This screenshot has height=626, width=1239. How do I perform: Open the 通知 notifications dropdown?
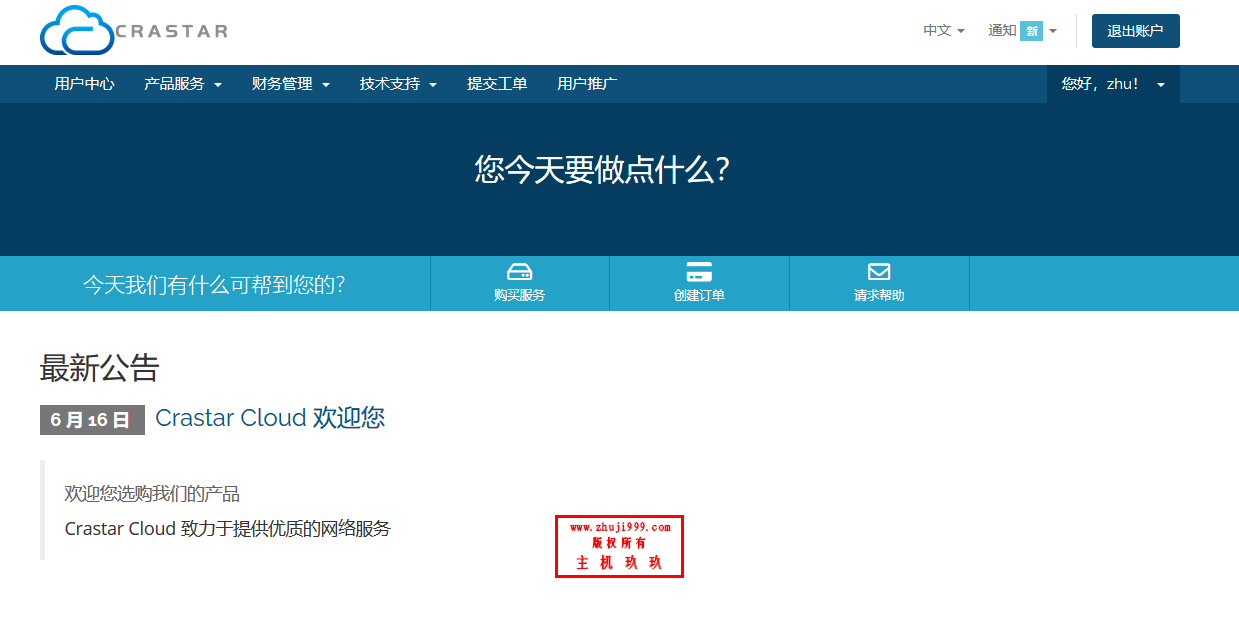click(x=1022, y=31)
